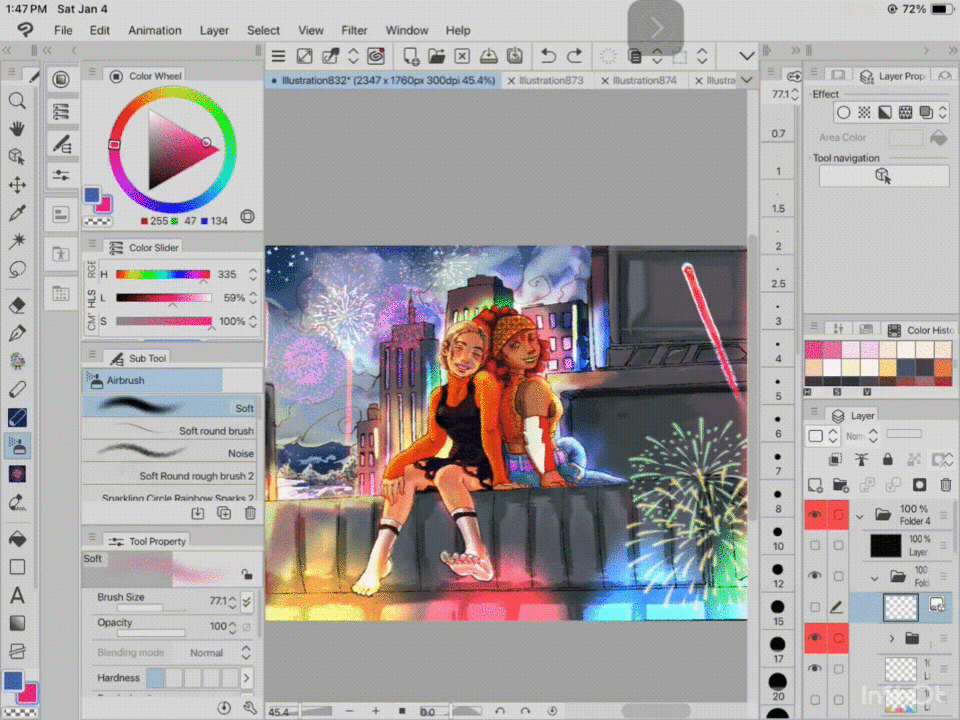Delete layer with the trash icon

point(944,485)
